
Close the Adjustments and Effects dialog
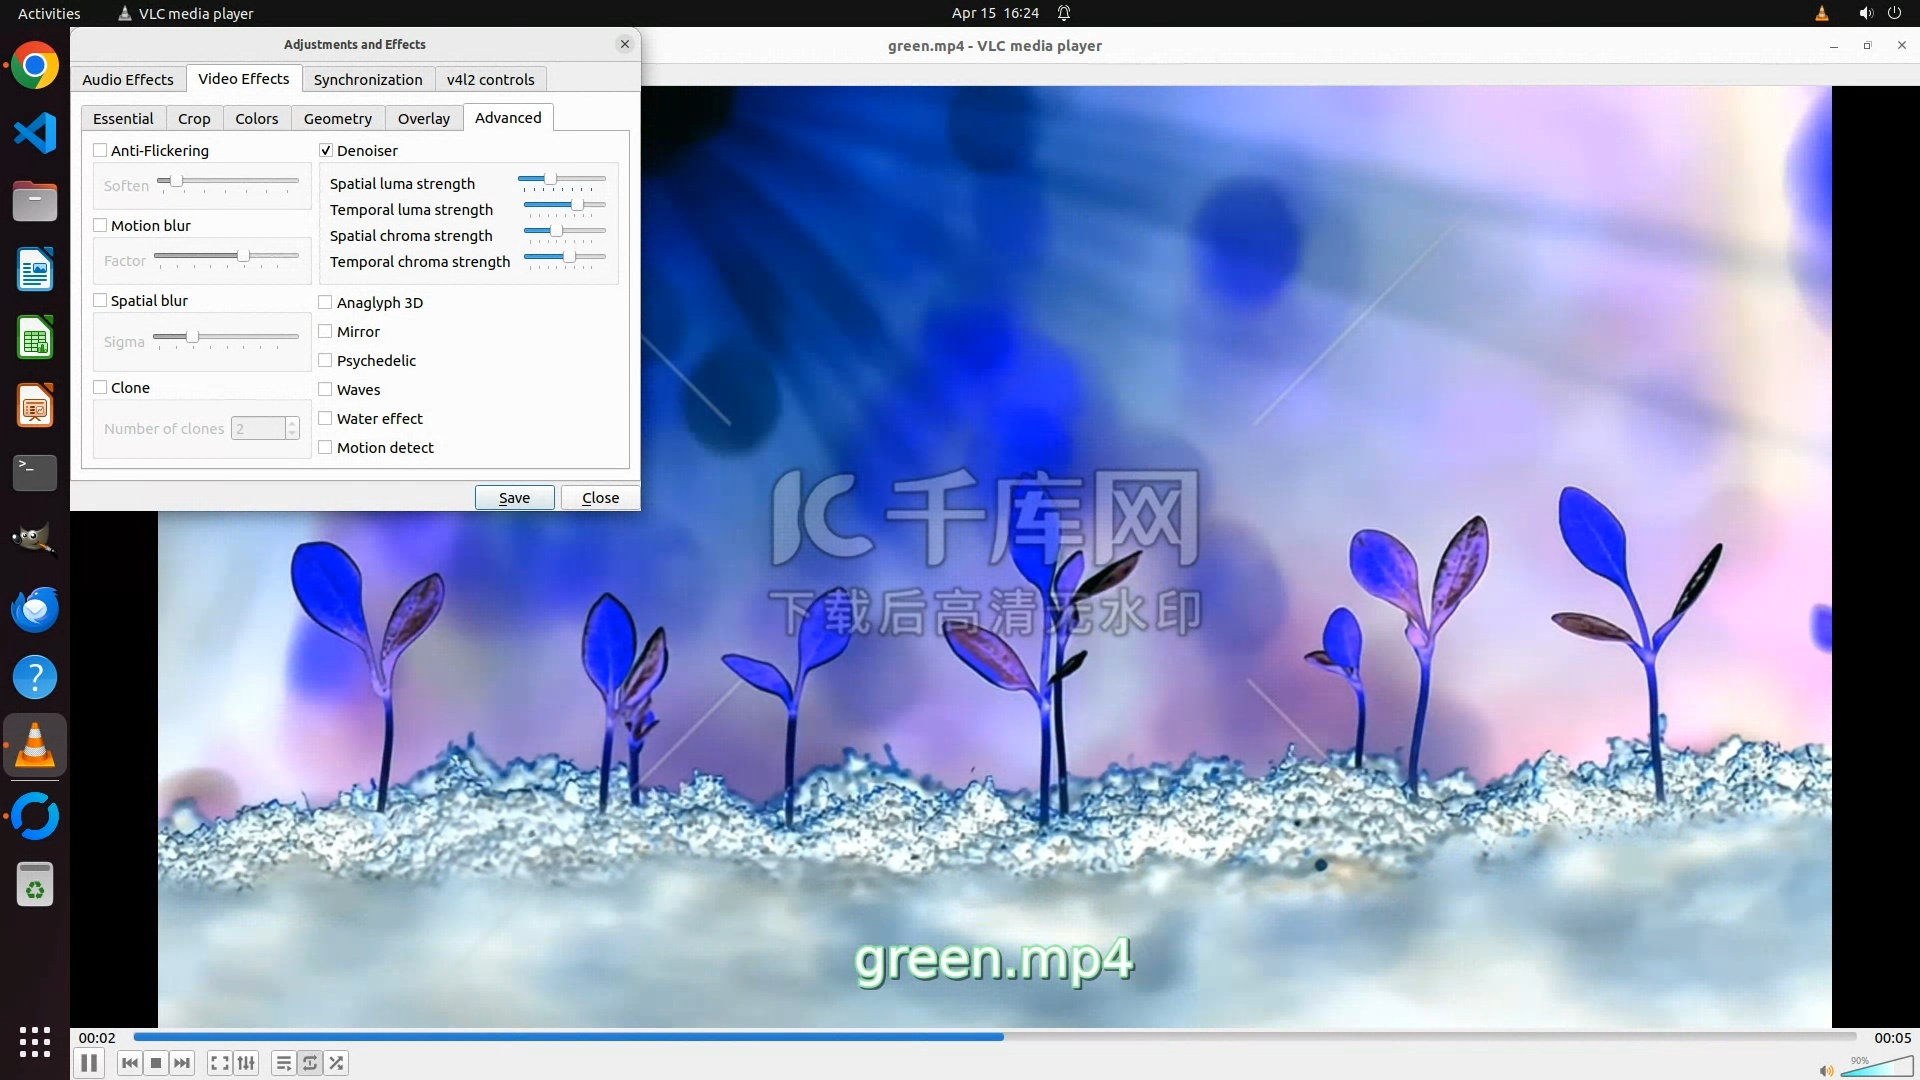(600, 497)
